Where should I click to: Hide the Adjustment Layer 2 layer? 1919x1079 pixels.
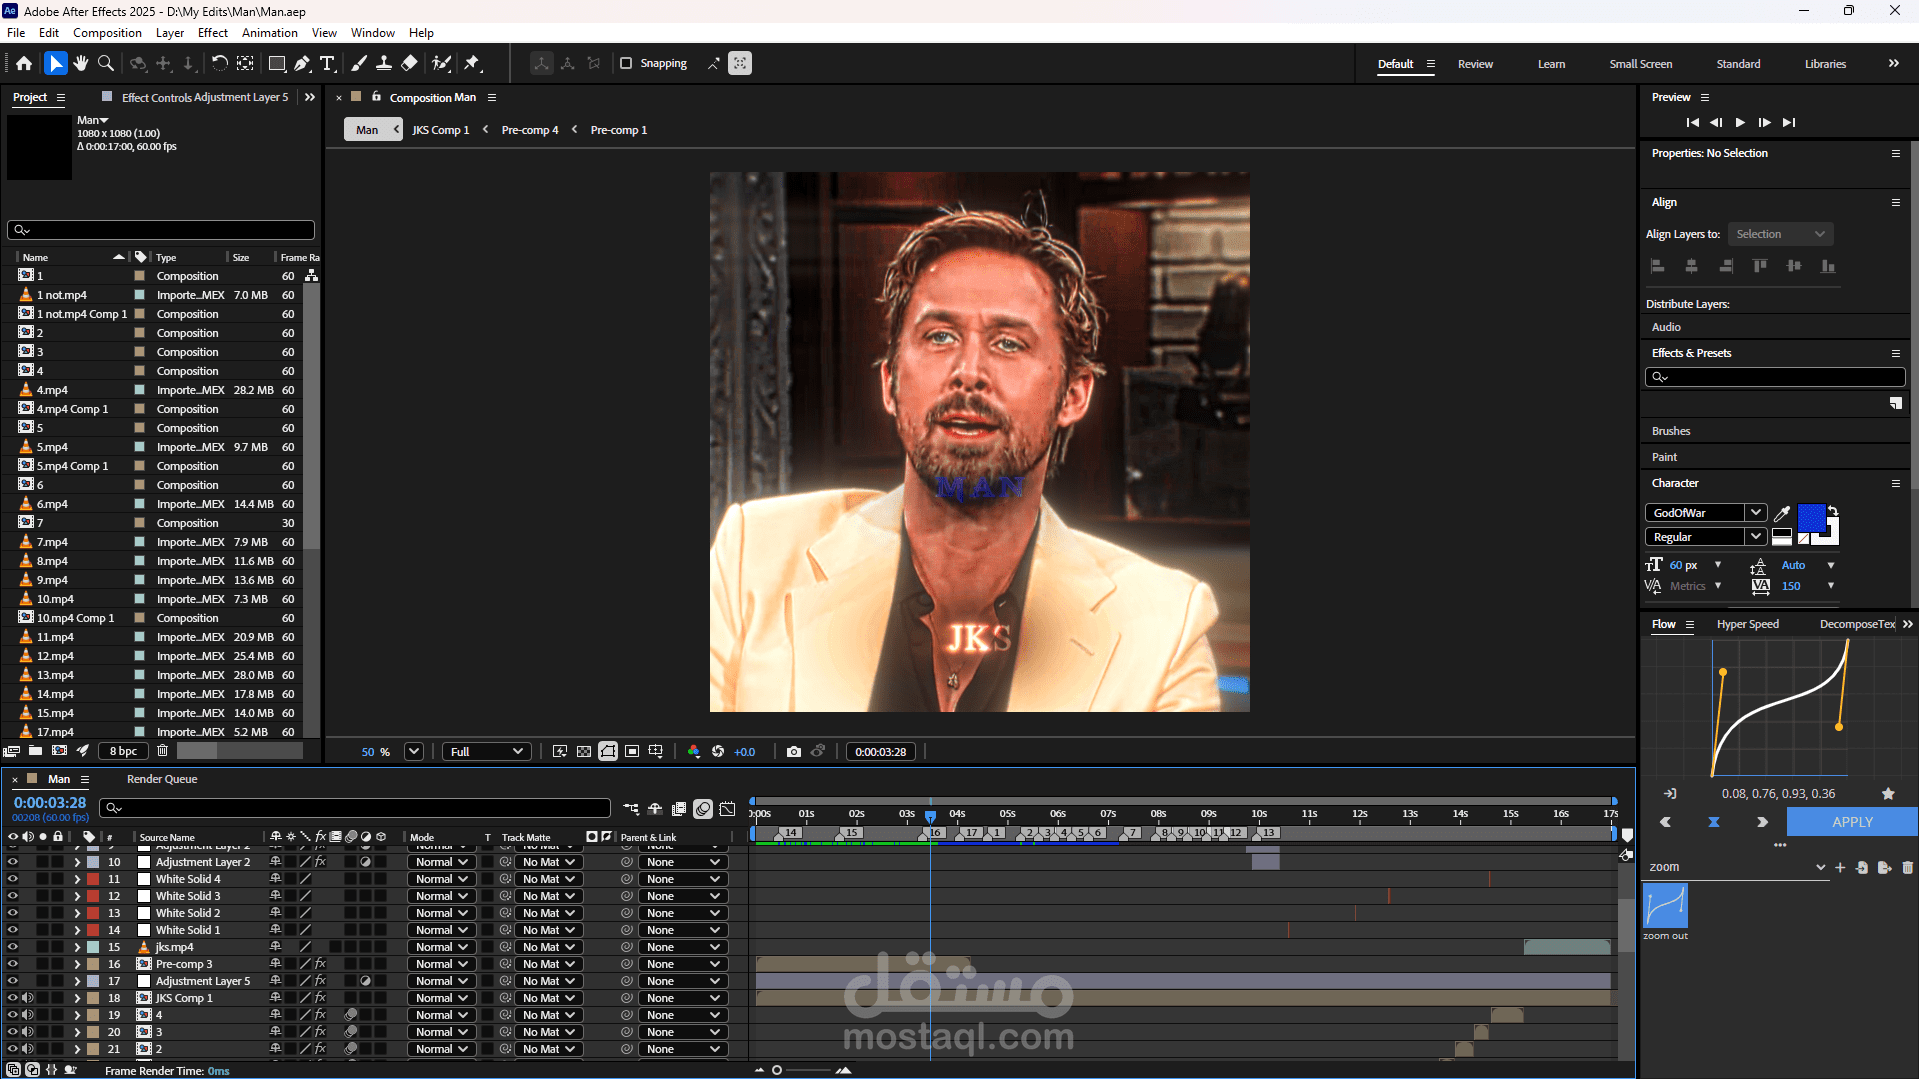coord(13,862)
